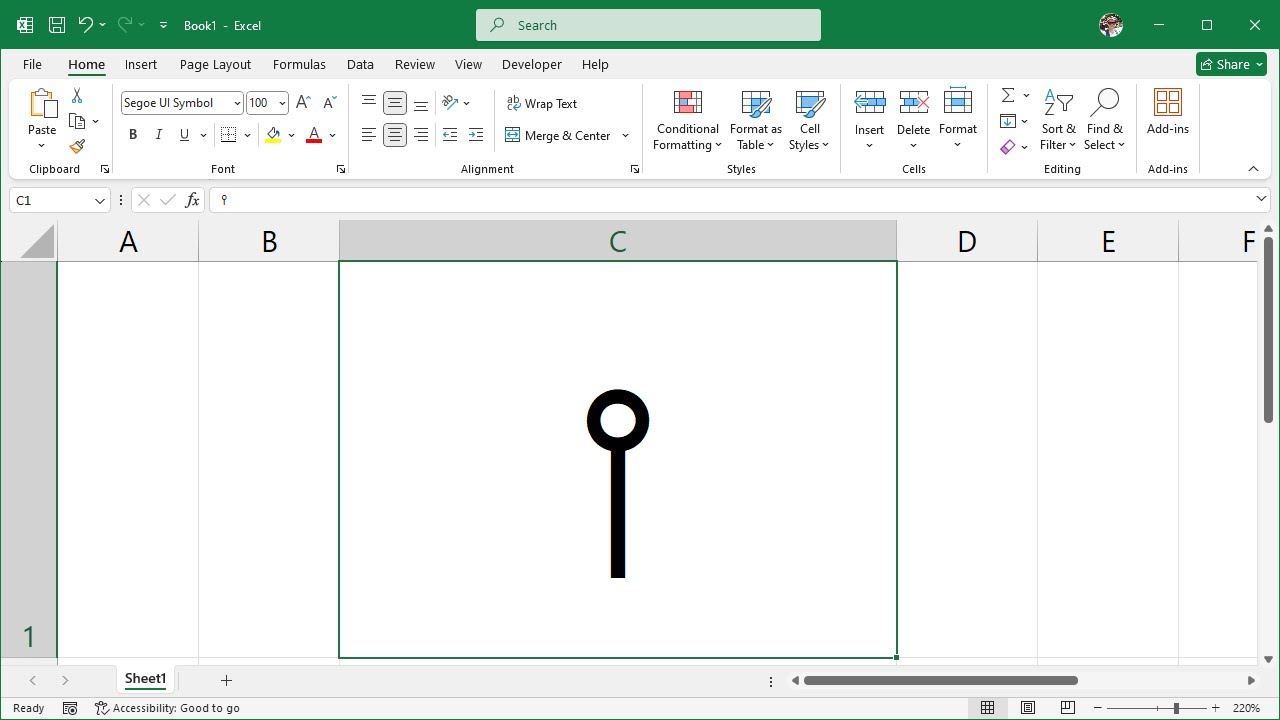1280x720 pixels.
Task: Click the Delete cells icon
Action: click(x=913, y=102)
